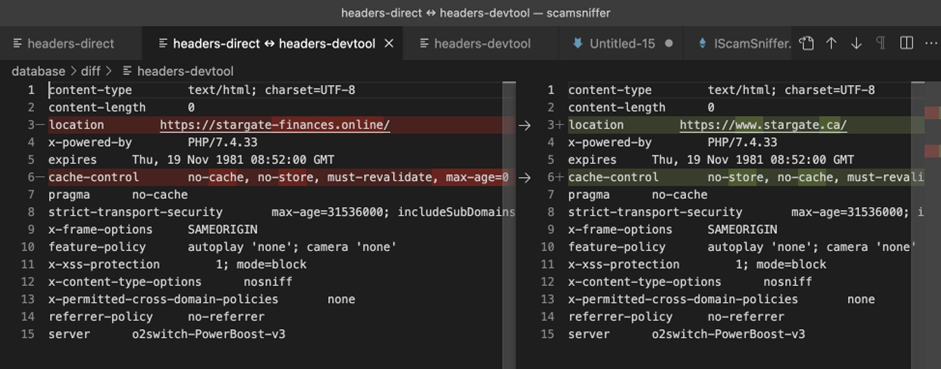Click the unsaved dot on Untitled-15 tab
Image resolution: width=941 pixels, height=369 pixels.
pos(669,43)
